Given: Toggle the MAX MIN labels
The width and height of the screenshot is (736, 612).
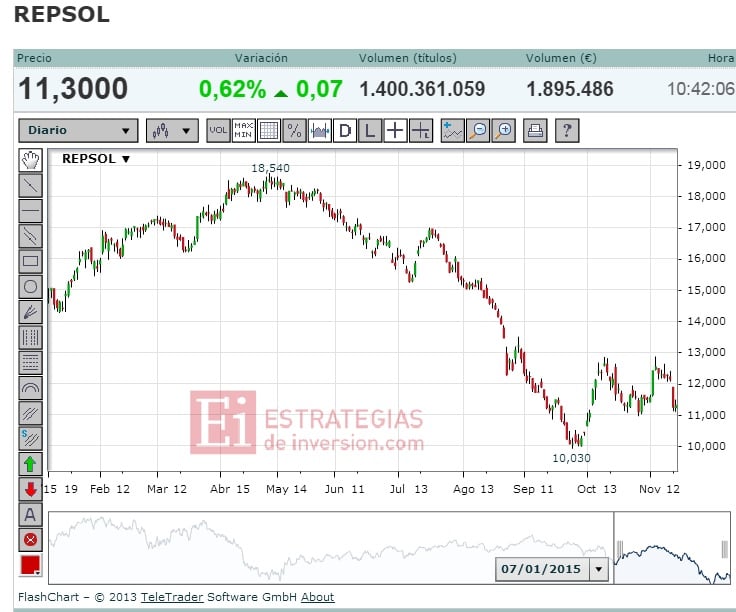Looking at the screenshot, I should tap(244, 130).
